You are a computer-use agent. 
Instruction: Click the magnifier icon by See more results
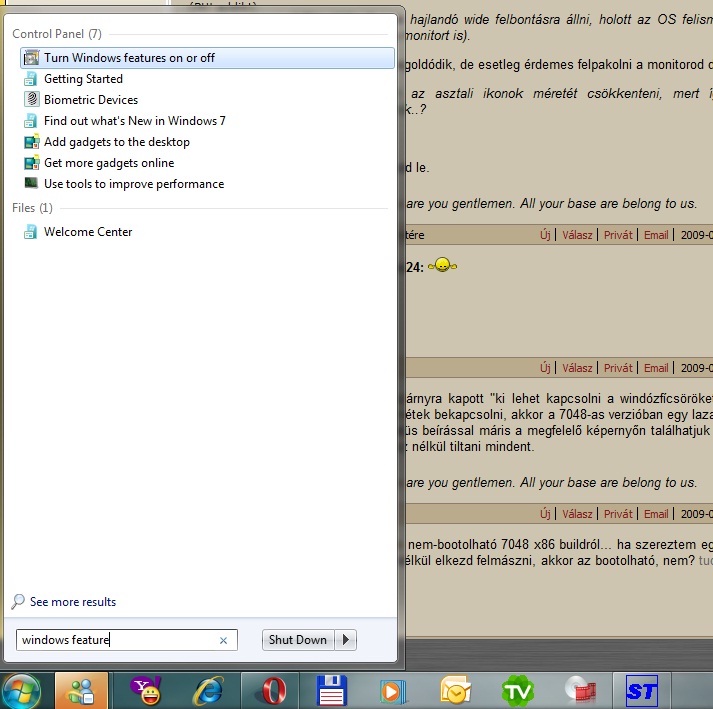(18, 601)
